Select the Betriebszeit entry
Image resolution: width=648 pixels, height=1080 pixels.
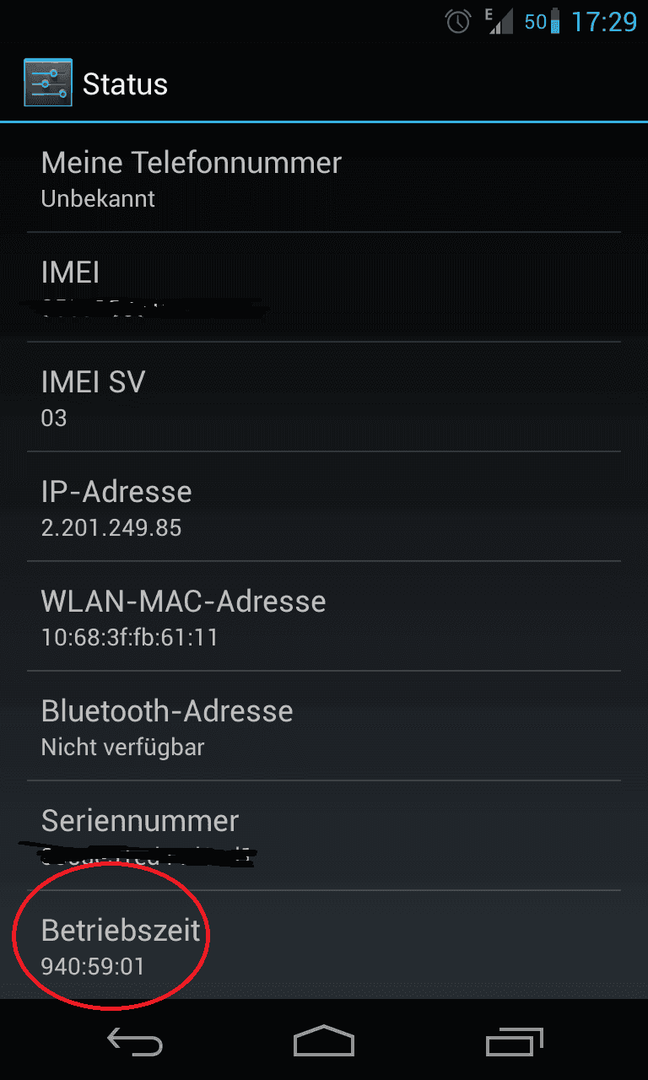324,944
